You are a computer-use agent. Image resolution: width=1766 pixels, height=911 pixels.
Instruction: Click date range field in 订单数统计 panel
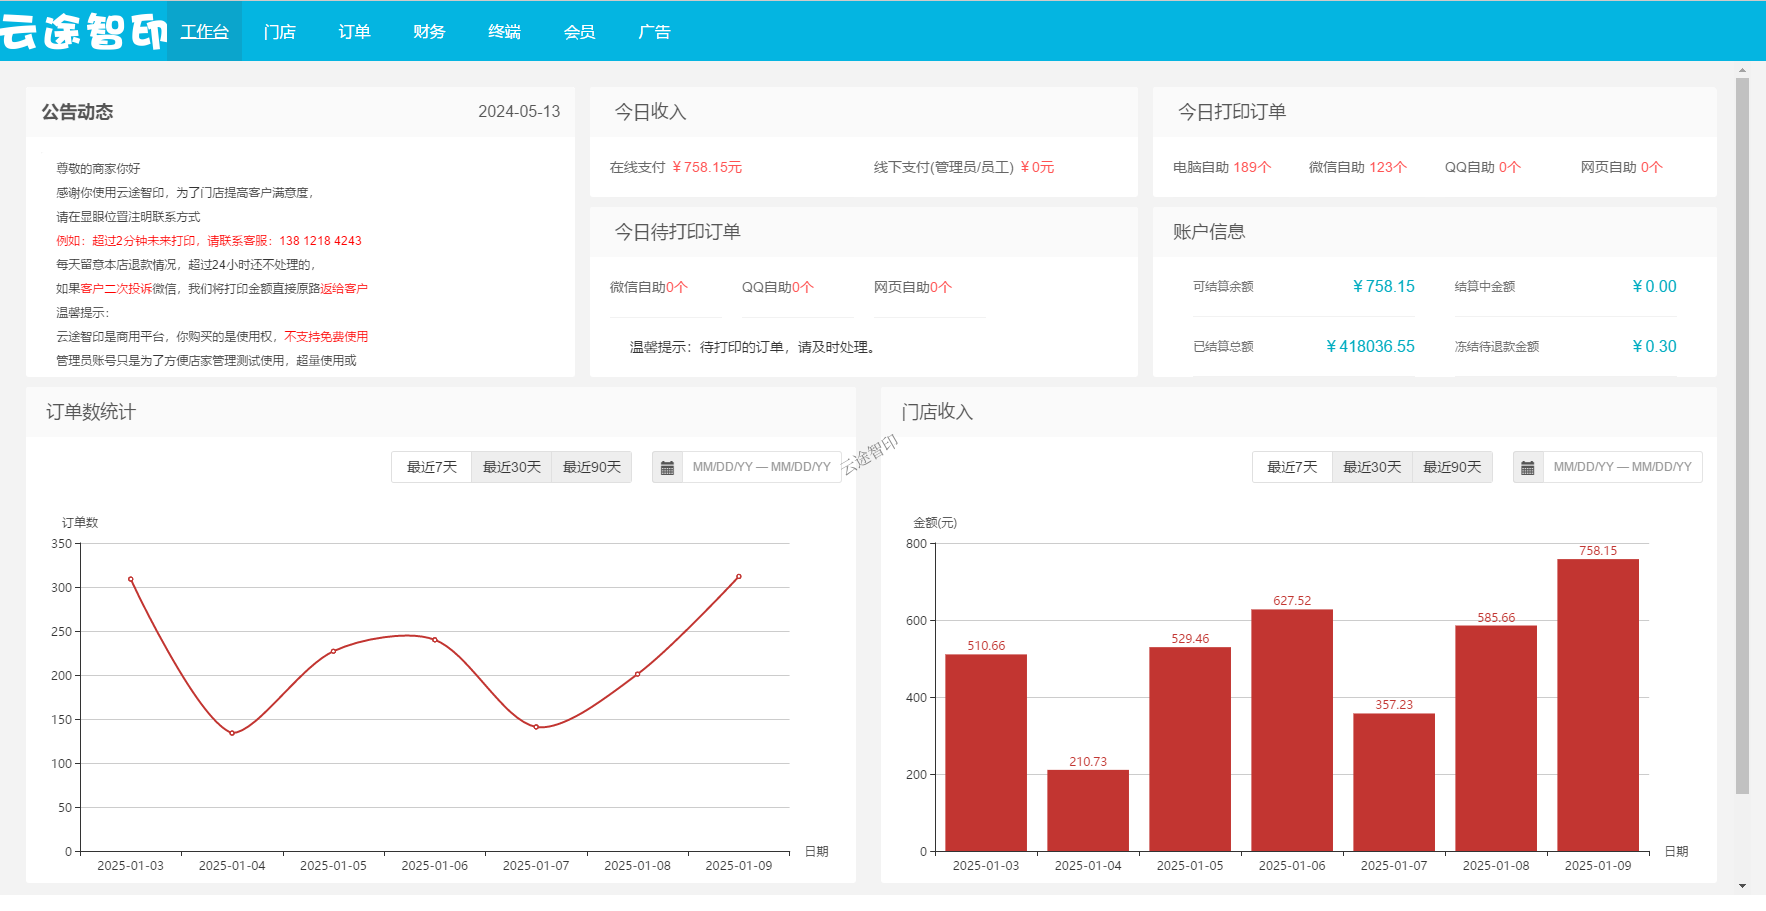(x=762, y=467)
